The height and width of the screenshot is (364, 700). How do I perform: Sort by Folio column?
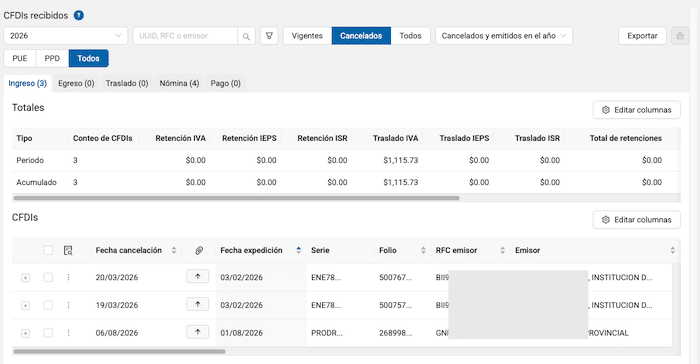point(423,251)
